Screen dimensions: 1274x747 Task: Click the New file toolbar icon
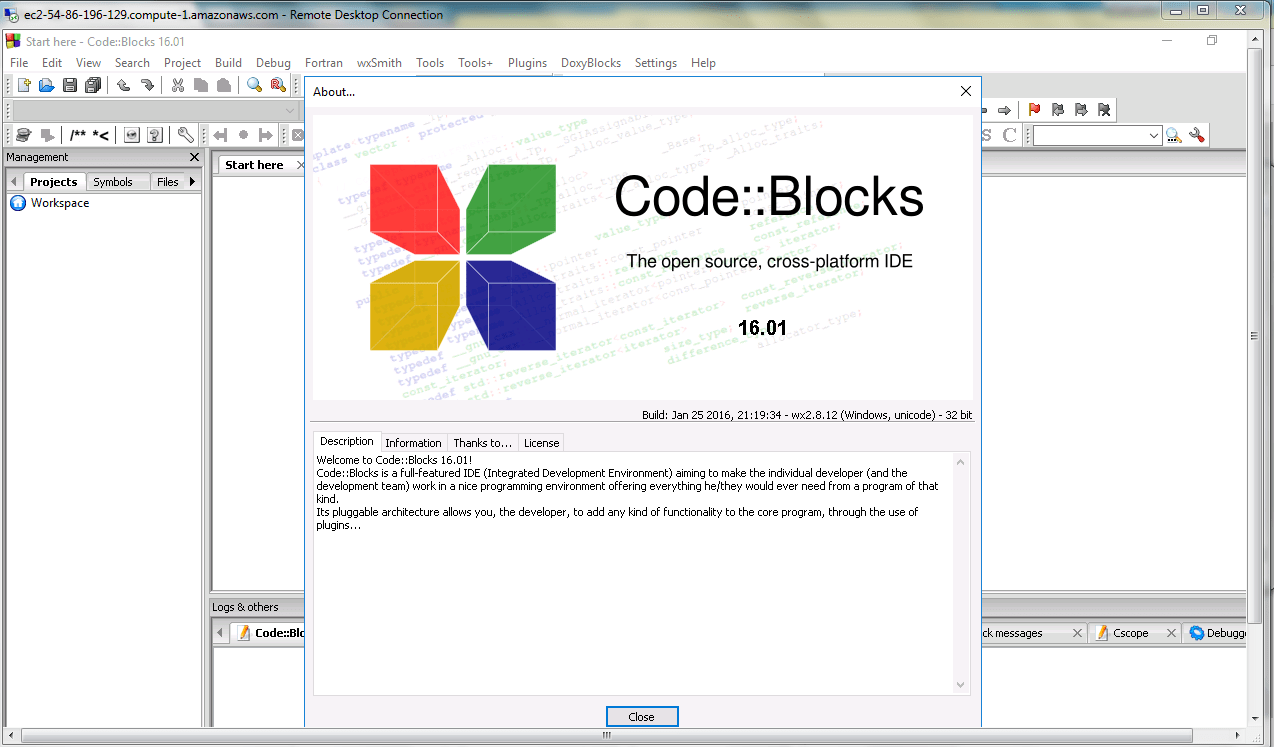click(x=24, y=85)
